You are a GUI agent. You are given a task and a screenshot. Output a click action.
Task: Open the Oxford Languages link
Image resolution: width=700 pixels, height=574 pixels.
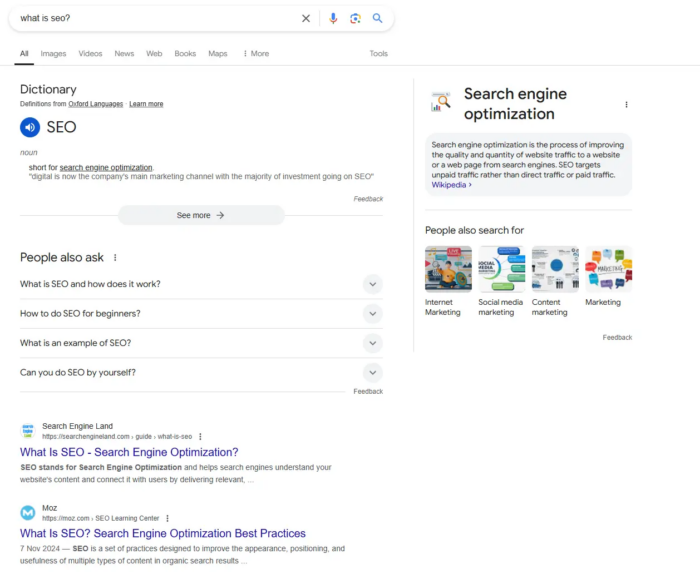pos(96,104)
